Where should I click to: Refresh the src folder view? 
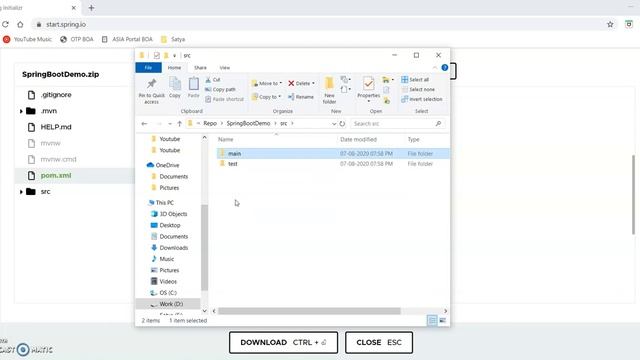pos(342,123)
